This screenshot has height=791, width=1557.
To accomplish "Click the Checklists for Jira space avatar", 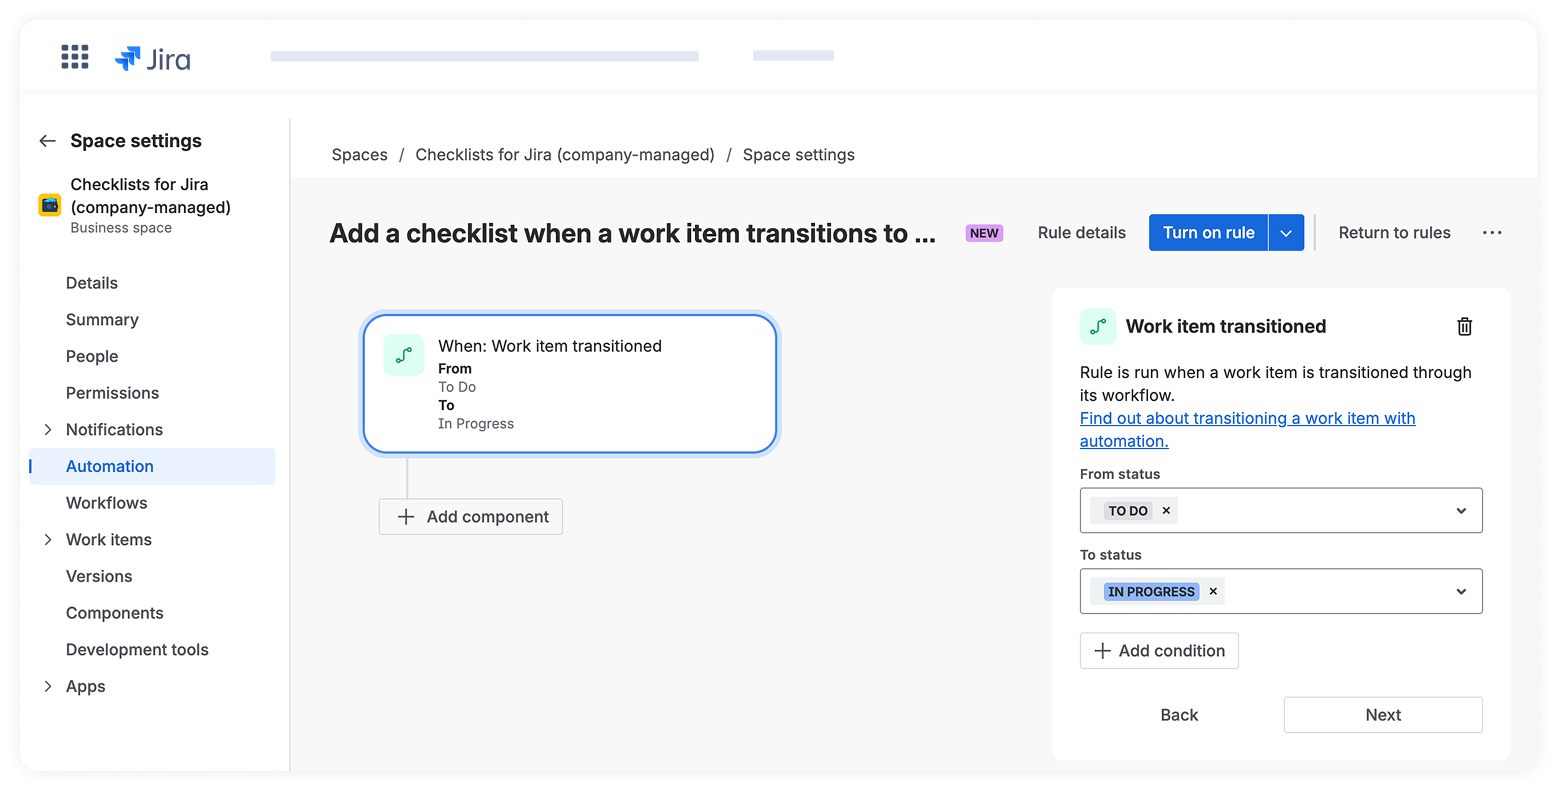I will (x=49, y=205).
